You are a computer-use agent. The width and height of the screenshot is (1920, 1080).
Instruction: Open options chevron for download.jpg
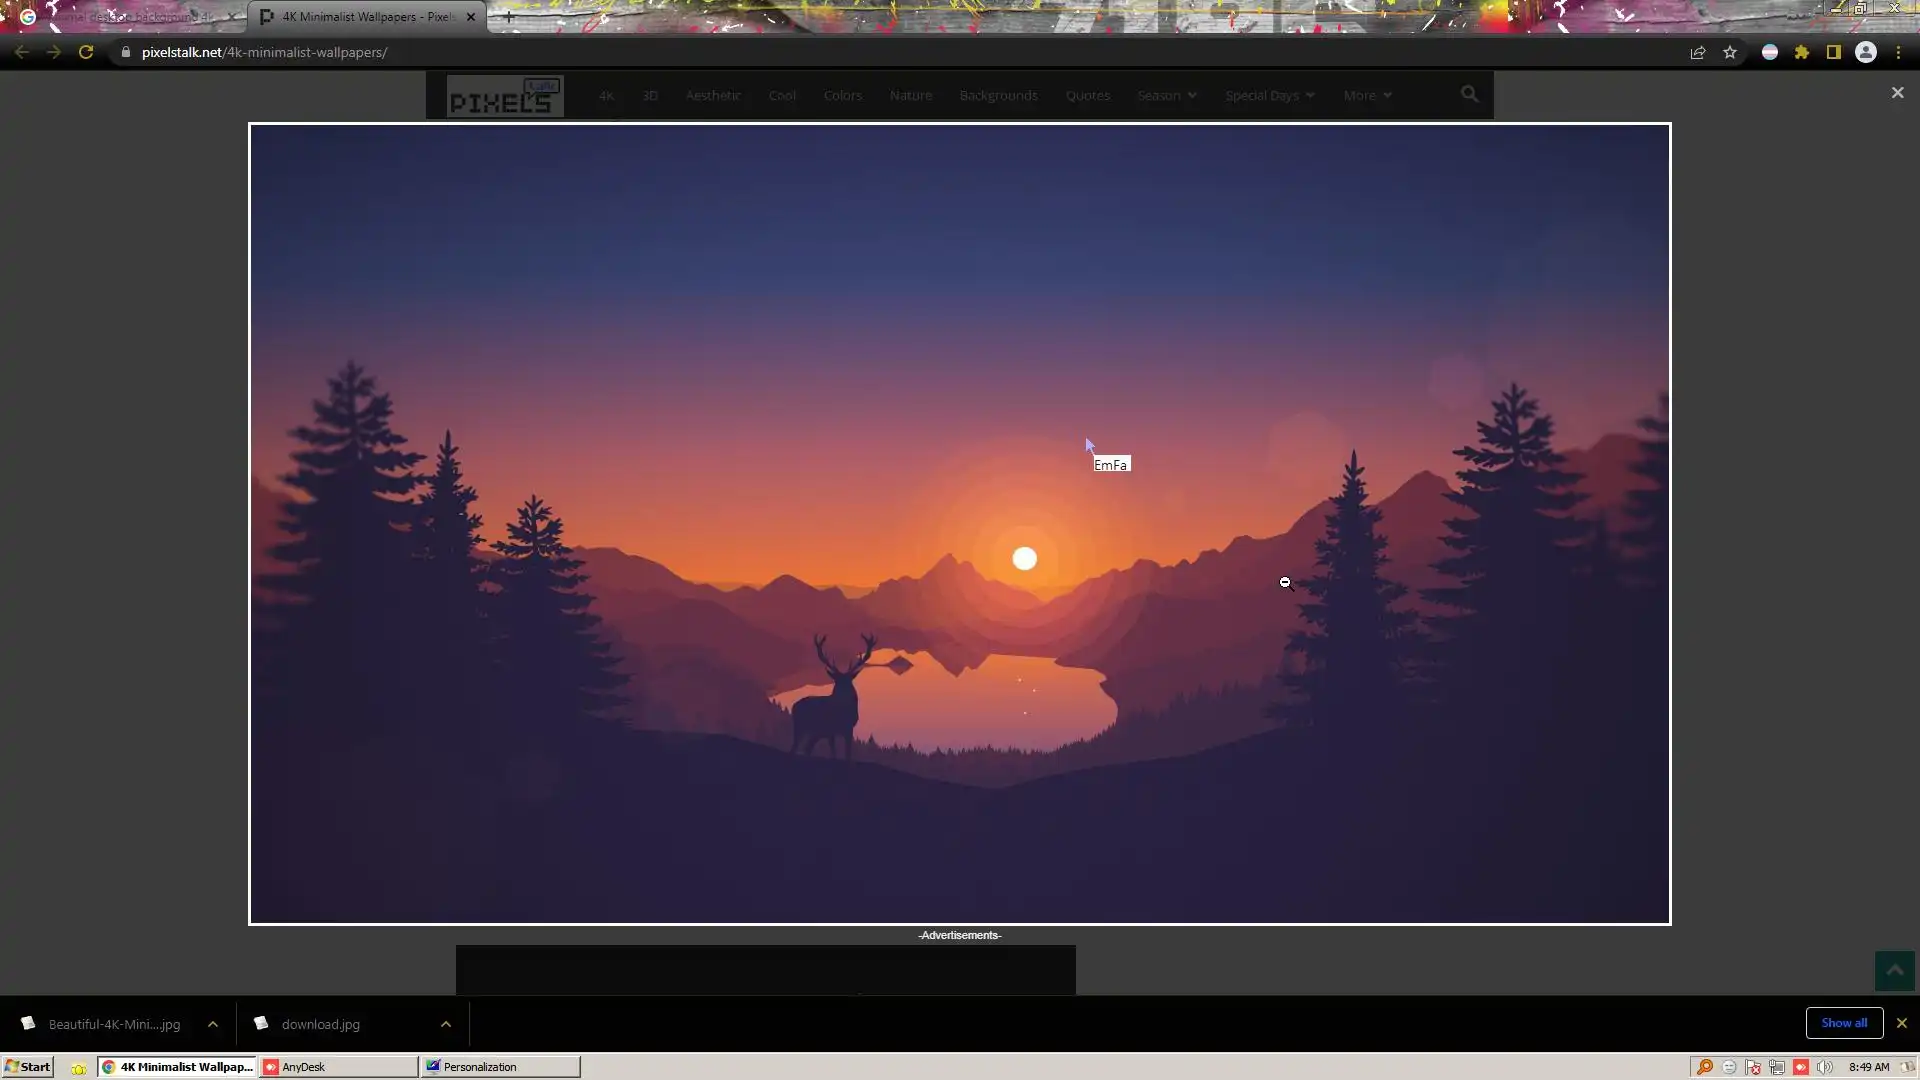point(446,1024)
